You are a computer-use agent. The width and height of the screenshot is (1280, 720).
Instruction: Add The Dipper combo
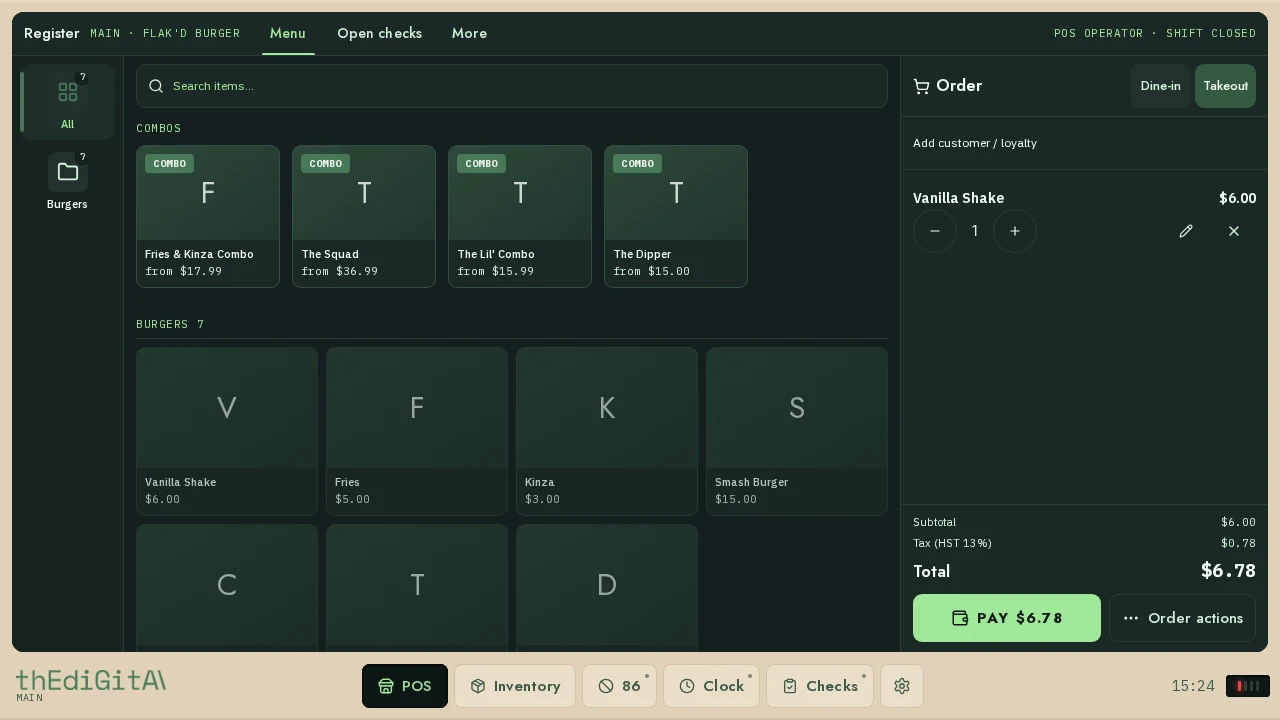coord(676,216)
